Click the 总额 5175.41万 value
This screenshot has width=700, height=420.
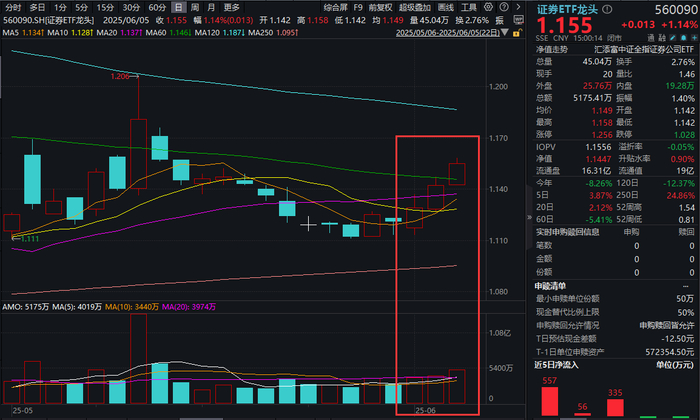tap(592, 98)
